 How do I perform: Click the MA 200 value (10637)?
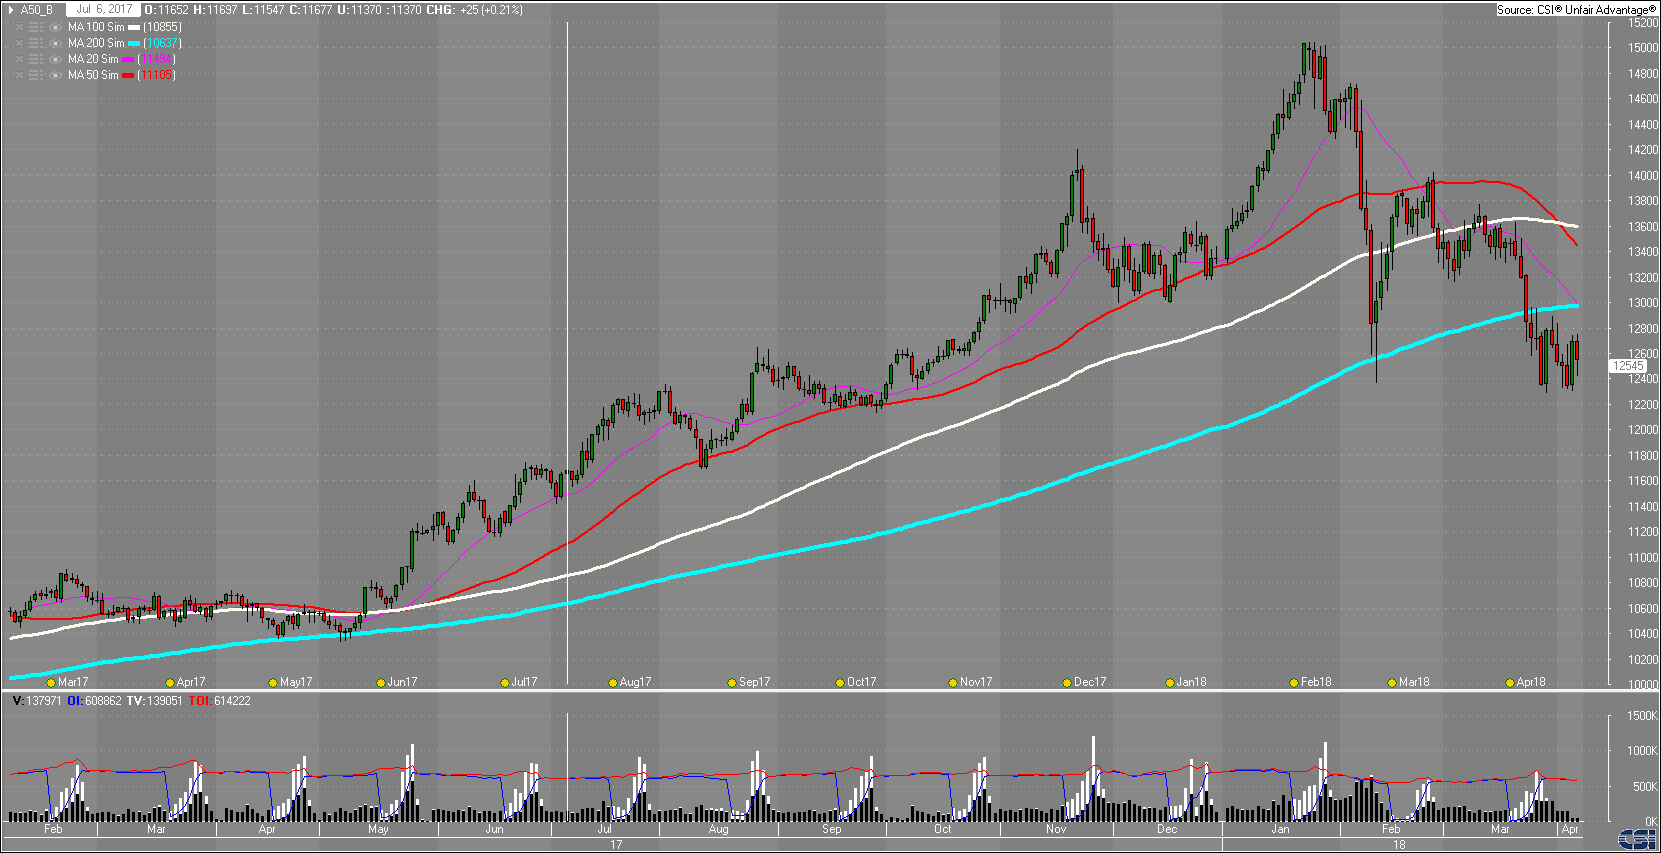(x=162, y=43)
